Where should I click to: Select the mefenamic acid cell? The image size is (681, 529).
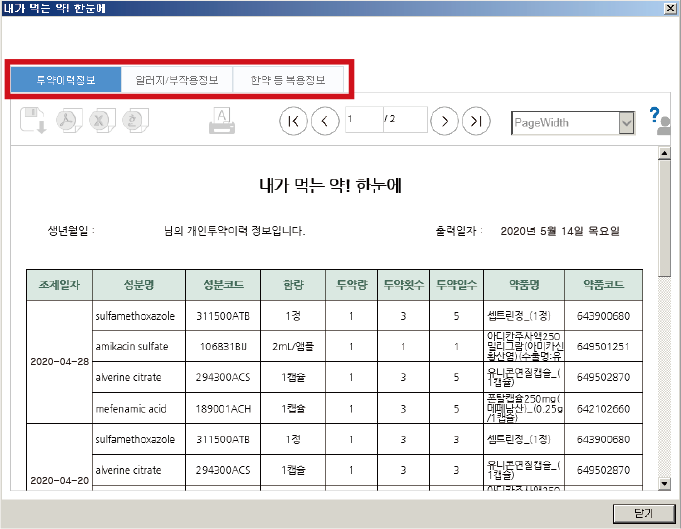coord(139,408)
